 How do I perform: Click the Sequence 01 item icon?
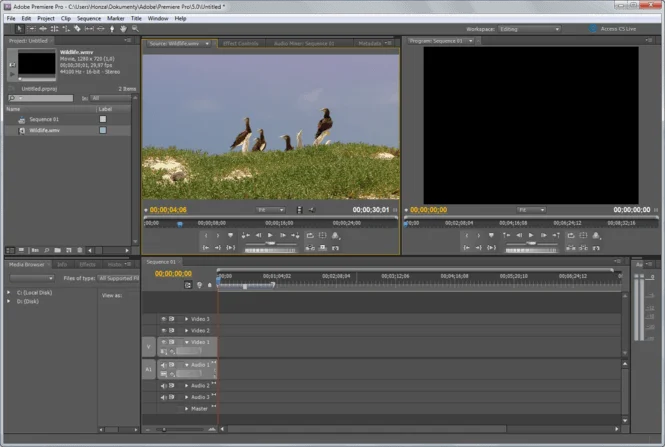[20, 119]
